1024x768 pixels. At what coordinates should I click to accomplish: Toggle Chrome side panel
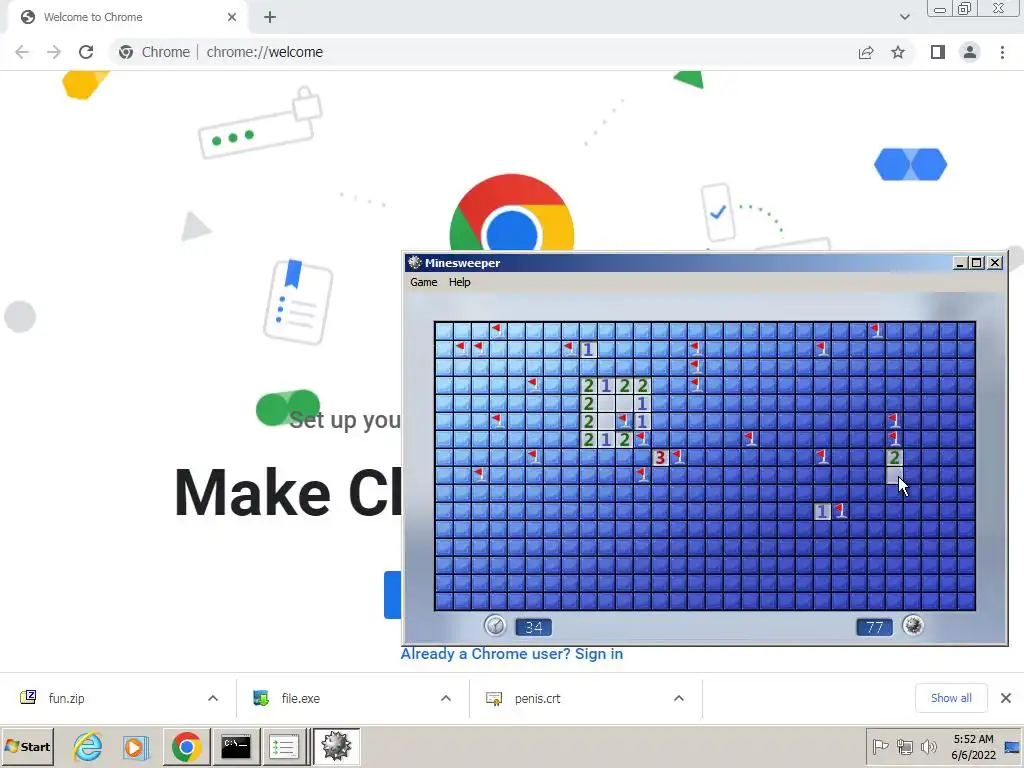[x=938, y=52]
